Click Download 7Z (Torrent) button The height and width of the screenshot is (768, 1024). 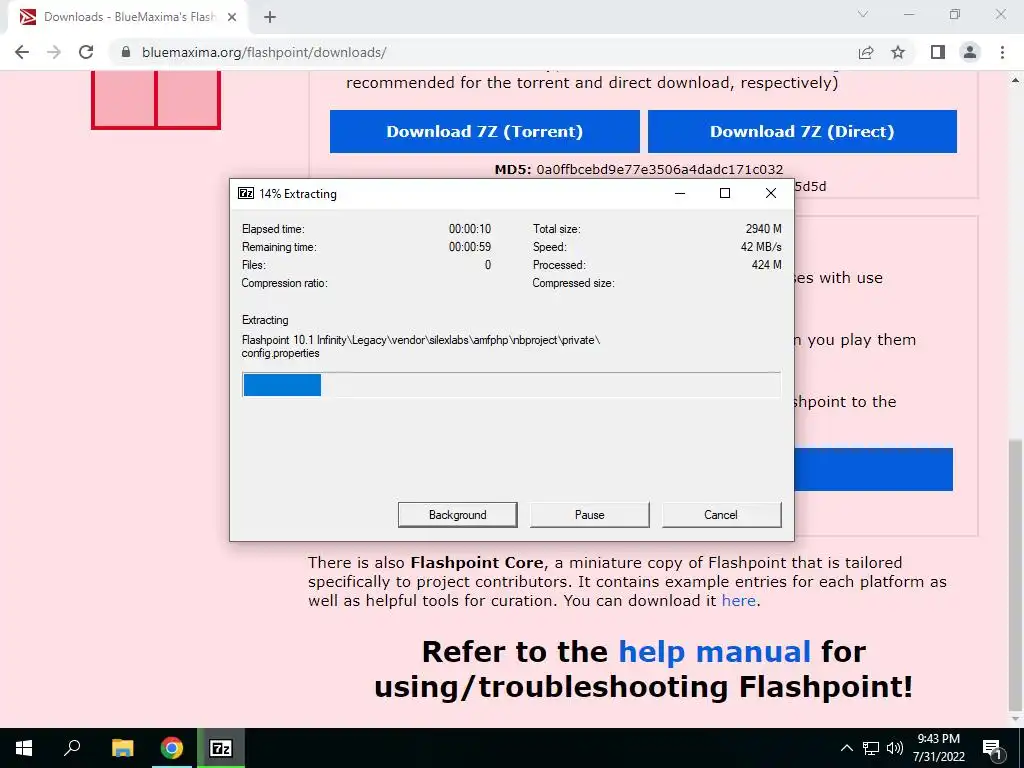485,131
